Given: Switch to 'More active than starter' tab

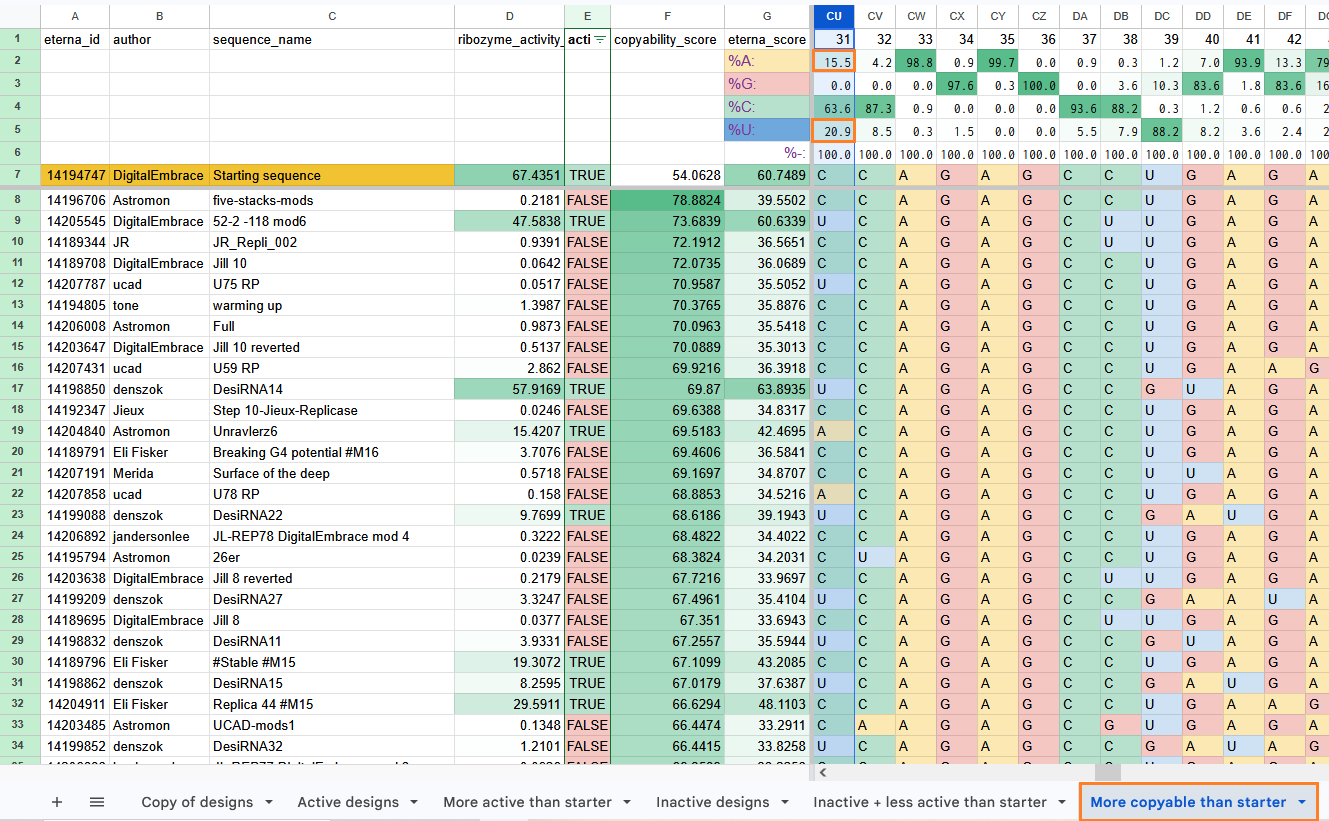Looking at the screenshot, I should [x=527, y=802].
